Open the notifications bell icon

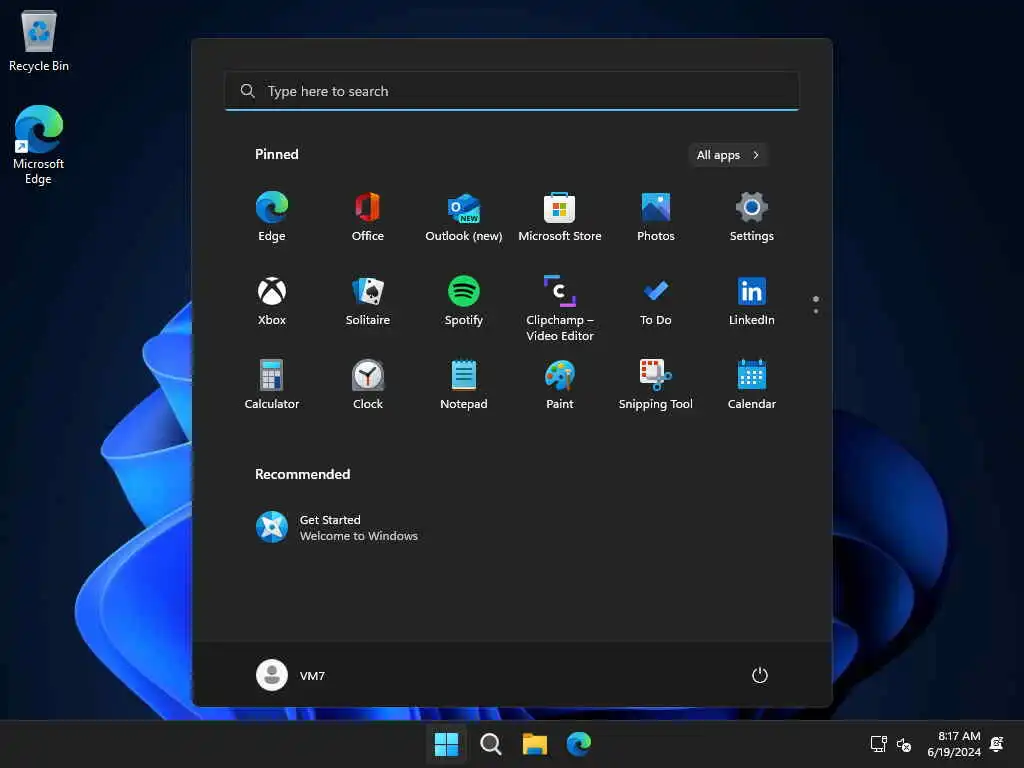(997, 744)
